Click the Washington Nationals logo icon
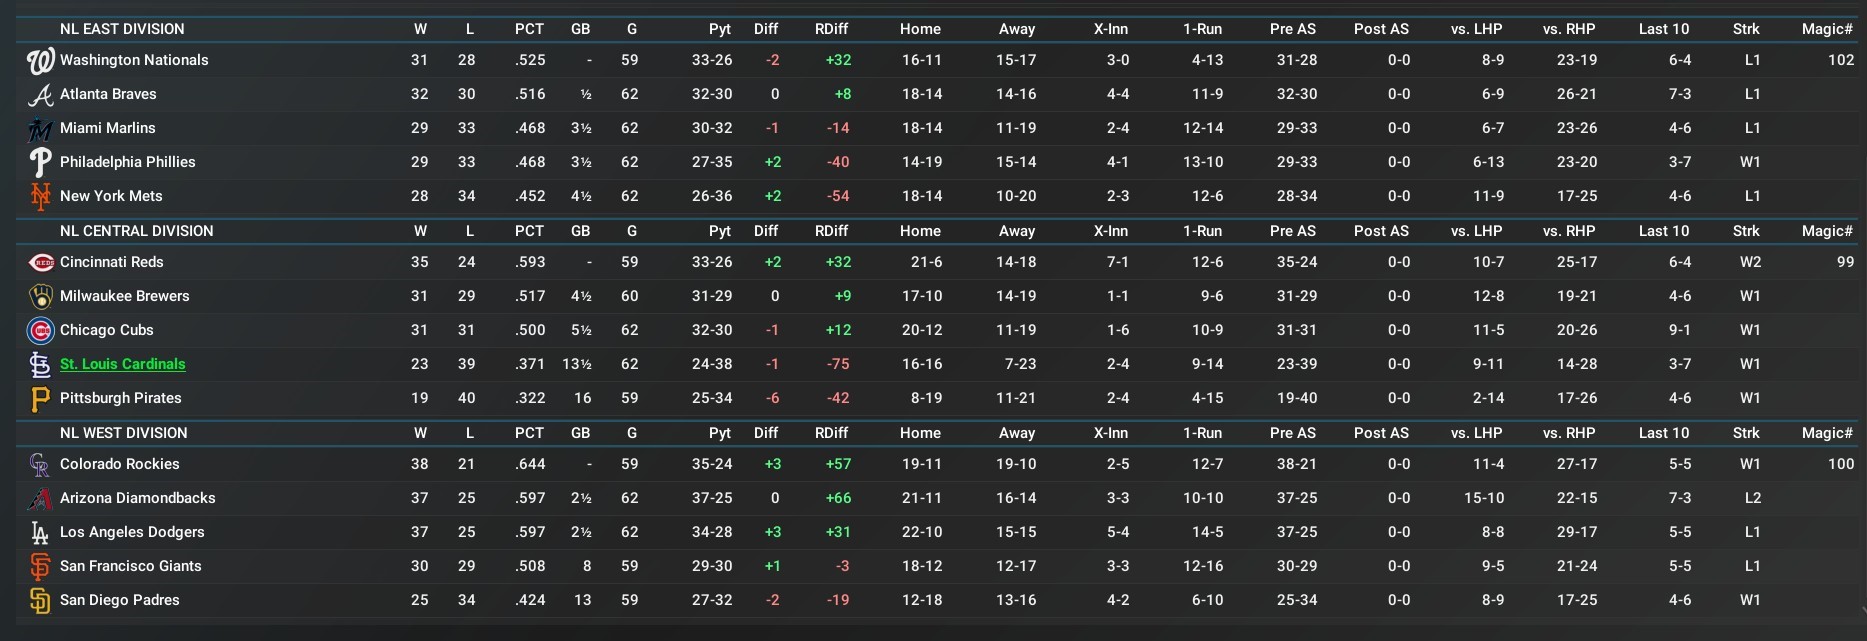Screen dimensions: 1867x641 click(x=40, y=61)
